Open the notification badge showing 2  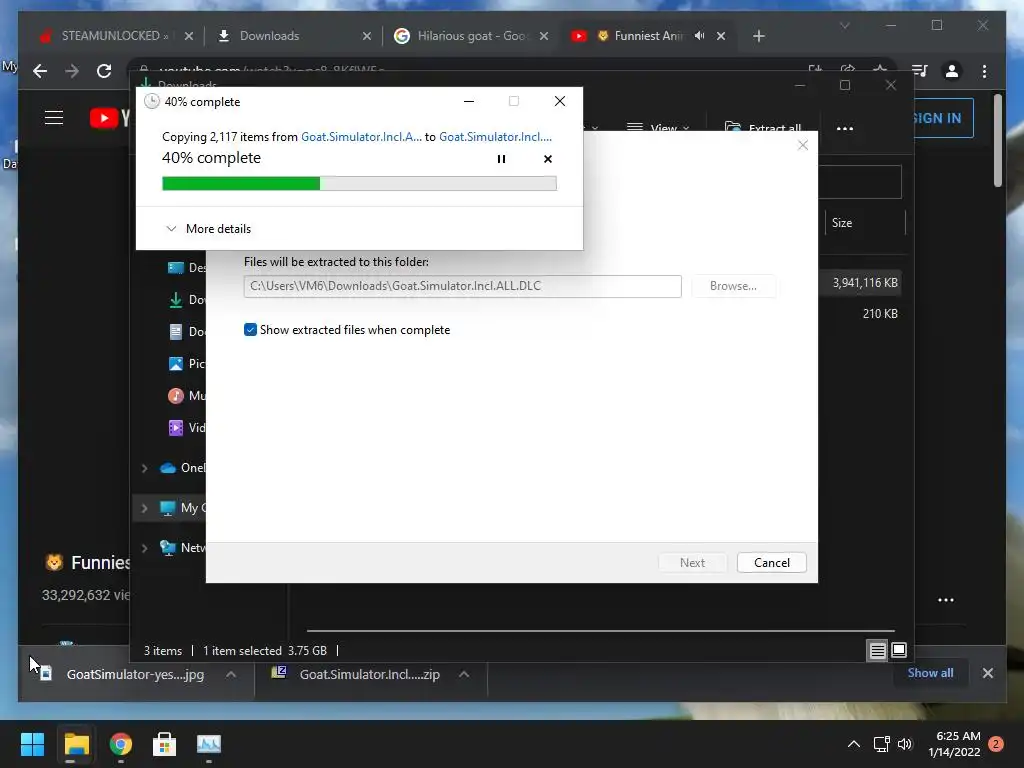click(x=996, y=744)
